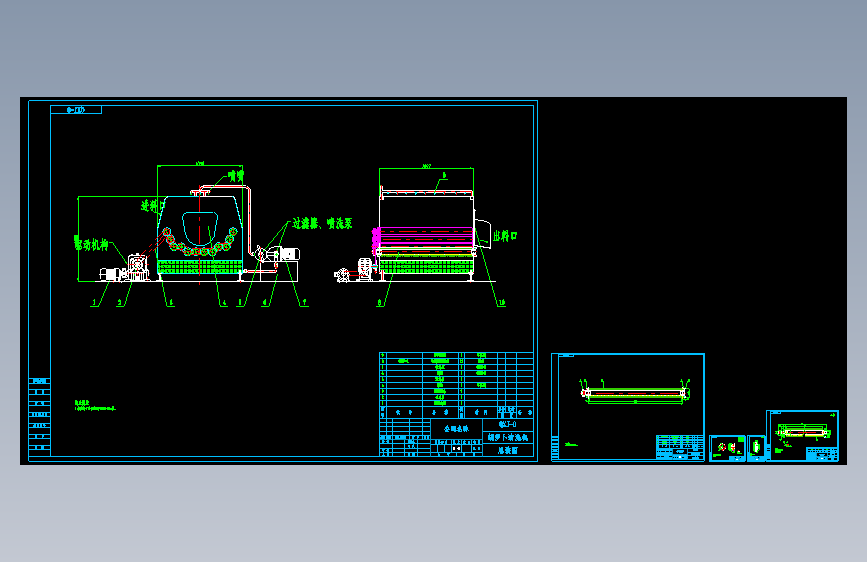Pick the magenta roller band in the side view
Screen dimensions: 867x562
pyautogui.click(x=425, y=237)
